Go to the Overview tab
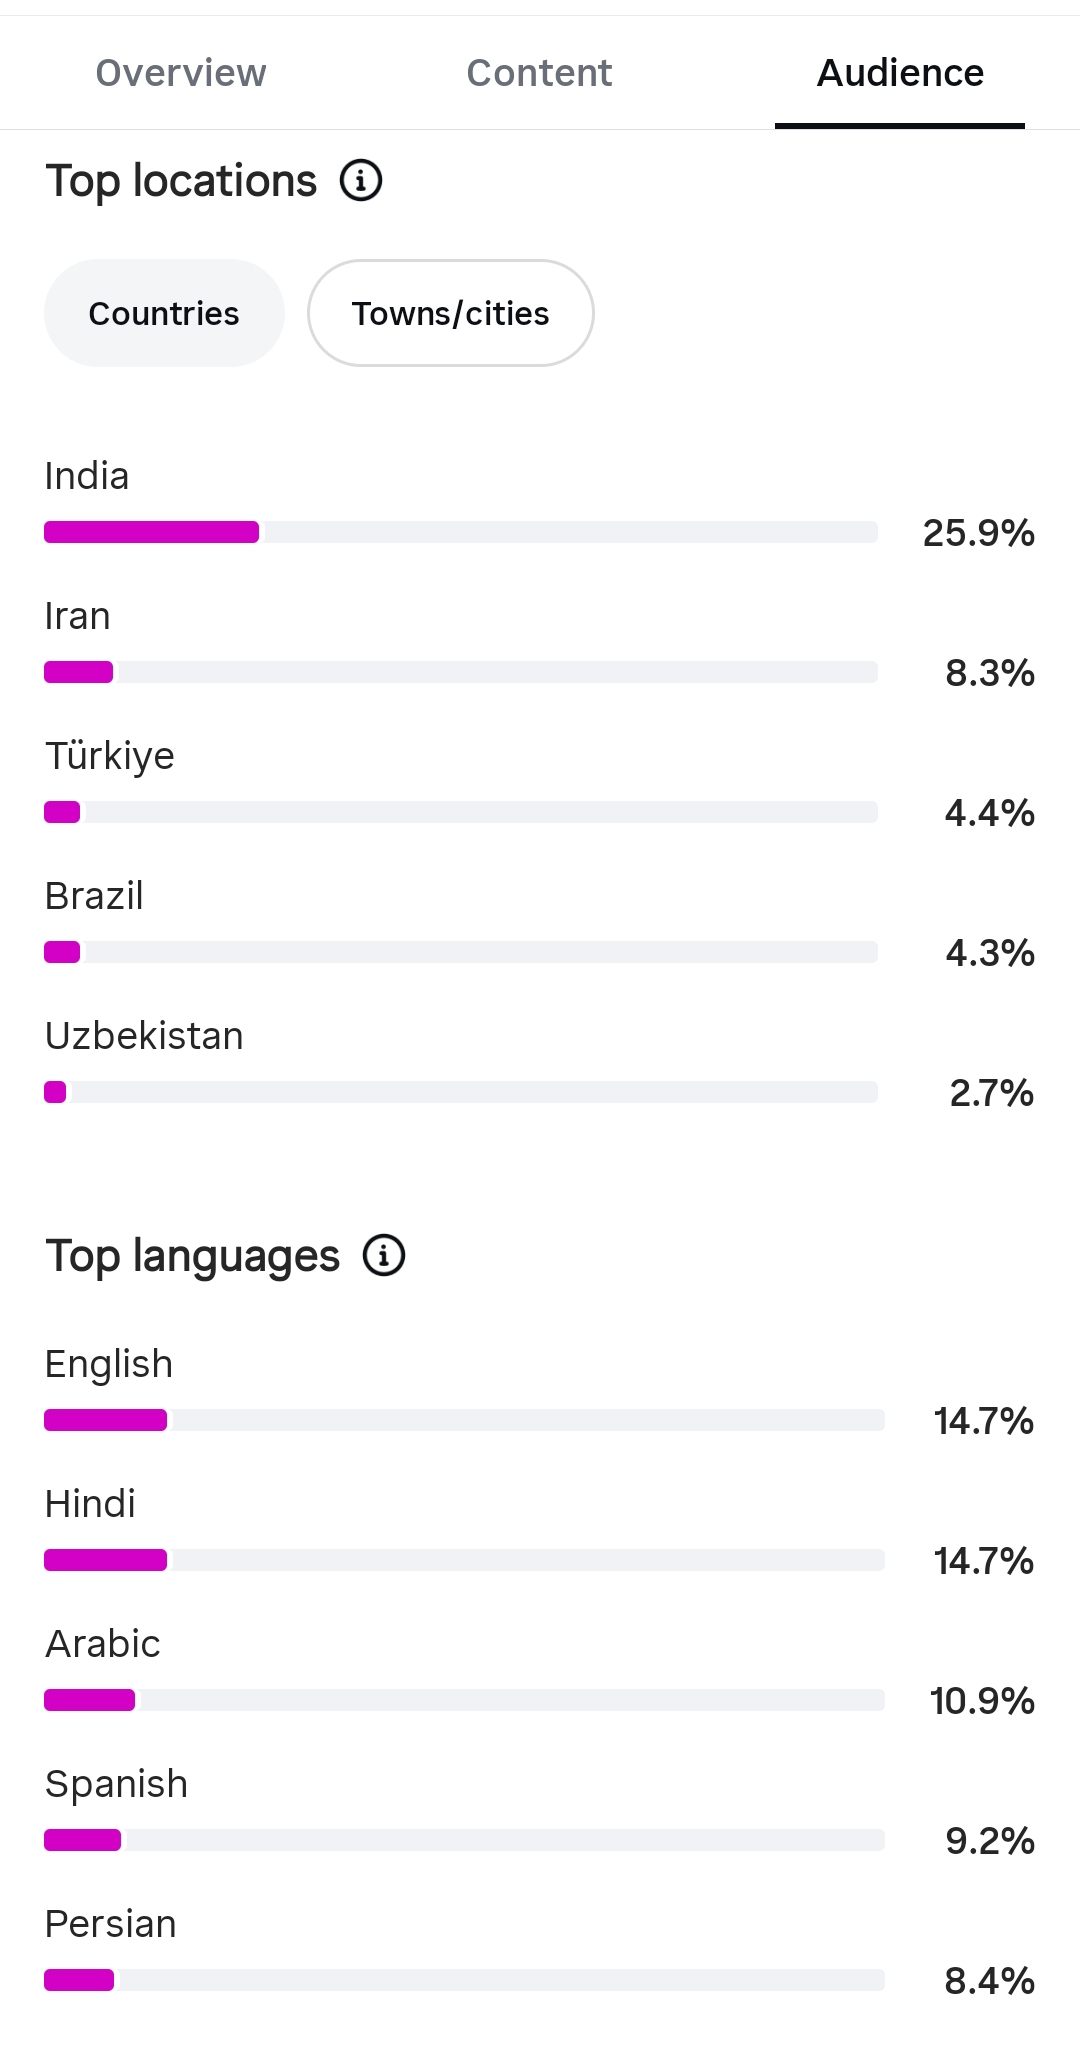 tap(181, 73)
